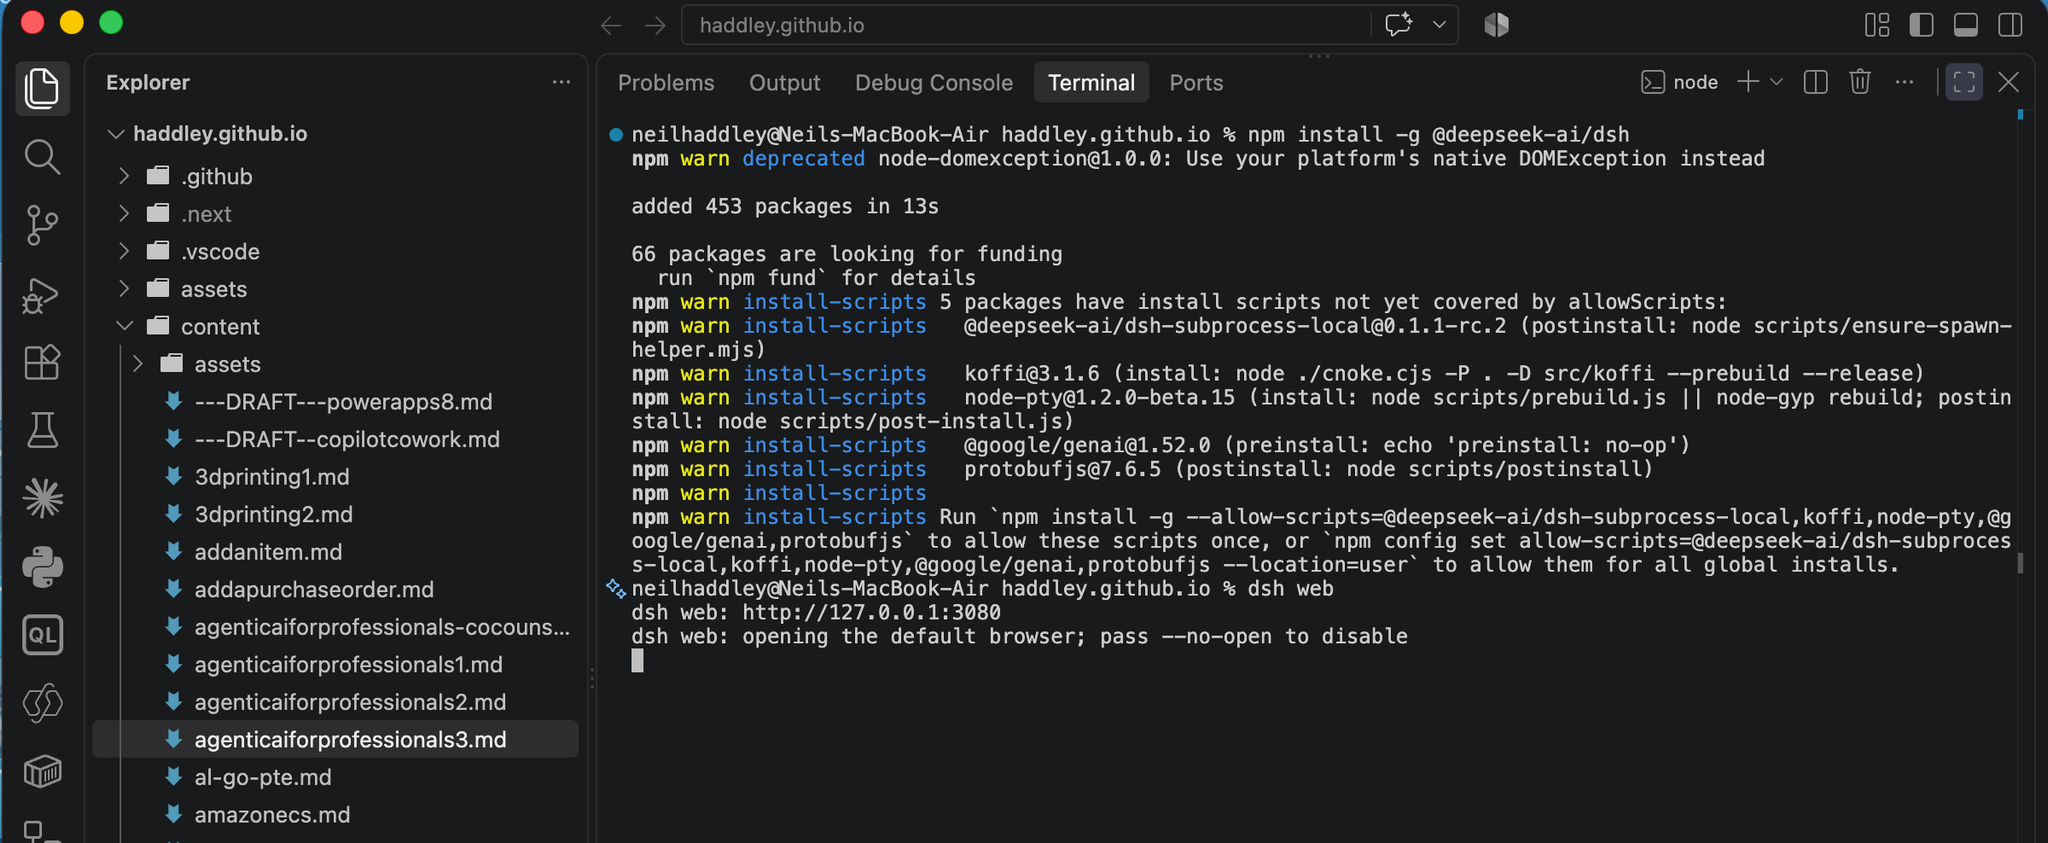Click the http://127.0.0.1:3080 link in terminal
Screen dimensions: 2048x843
[871, 612]
